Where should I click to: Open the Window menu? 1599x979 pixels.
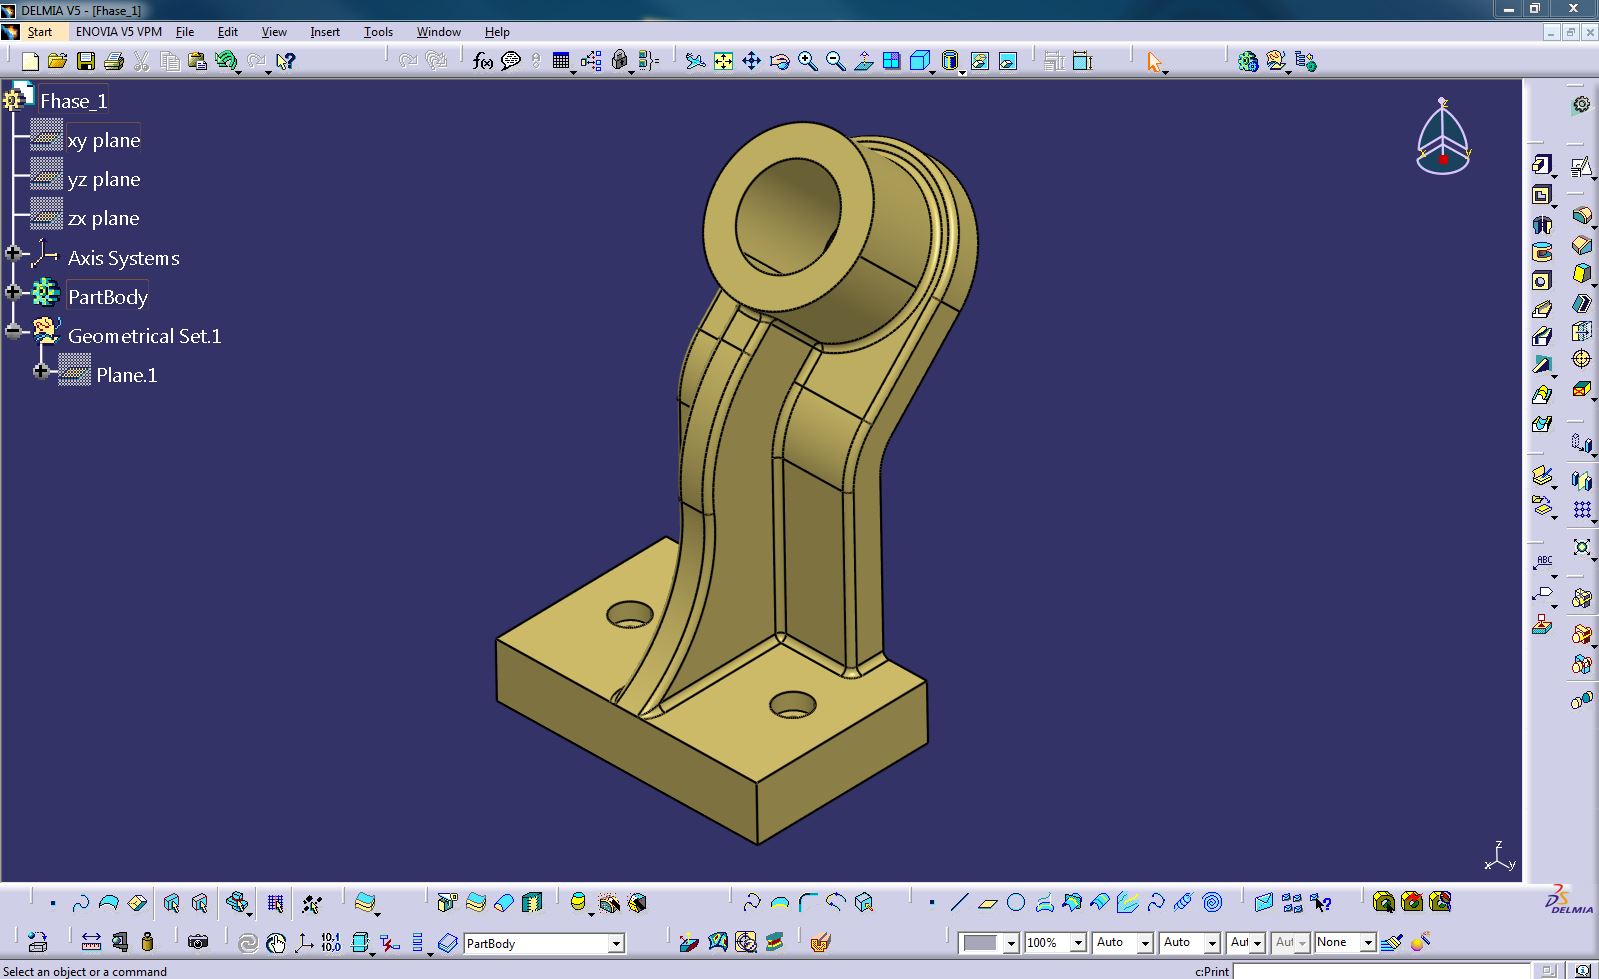coord(438,32)
